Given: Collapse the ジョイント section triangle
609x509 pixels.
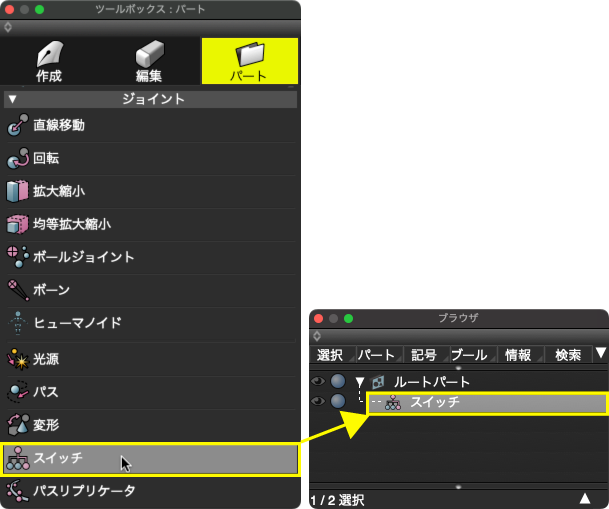Looking at the screenshot, I should click(x=11, y=100).
